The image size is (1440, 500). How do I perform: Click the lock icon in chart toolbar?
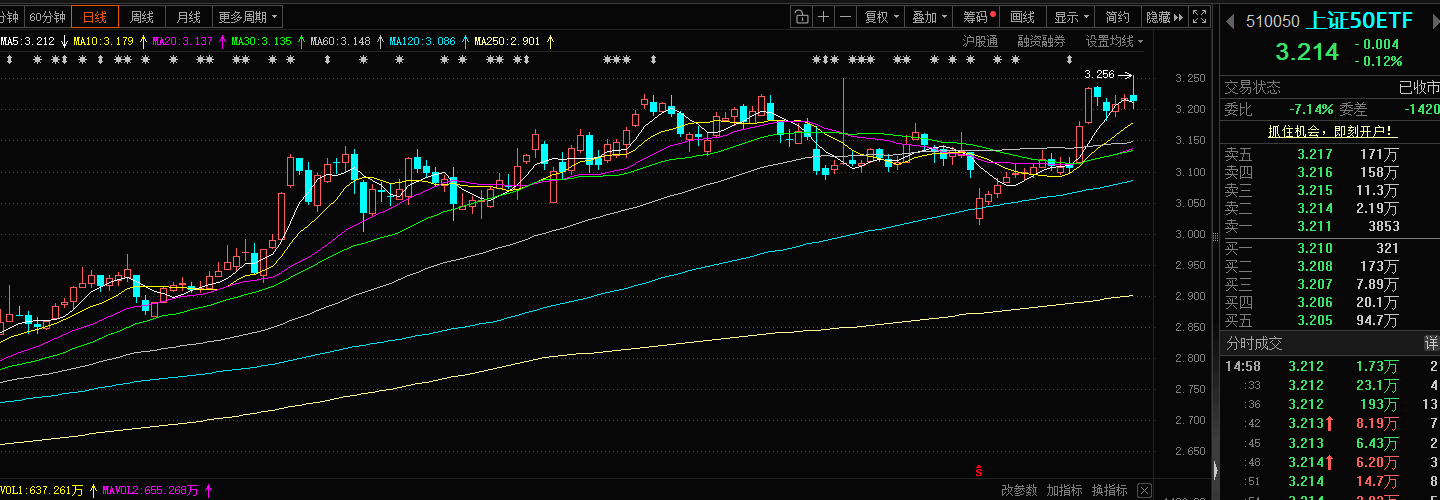pyautogui.click(x=801, y=17)
